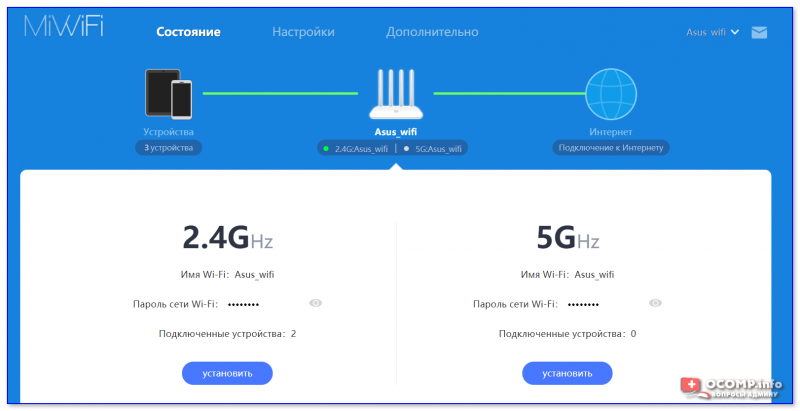Select the tablet and phone devices icon
The image size is (800, 411).
pyautogui.click(x=168, y=94)
